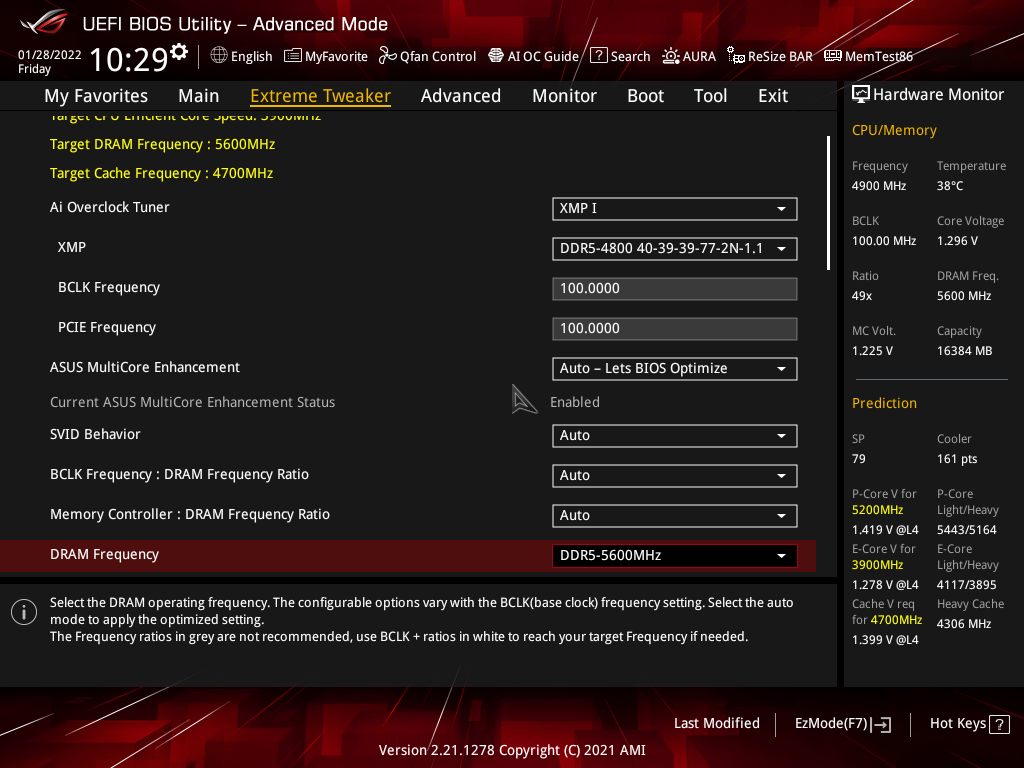This screenshot has height=768, width=1024.
Task: Click the ROG logo
Action: tap(44, 22)
